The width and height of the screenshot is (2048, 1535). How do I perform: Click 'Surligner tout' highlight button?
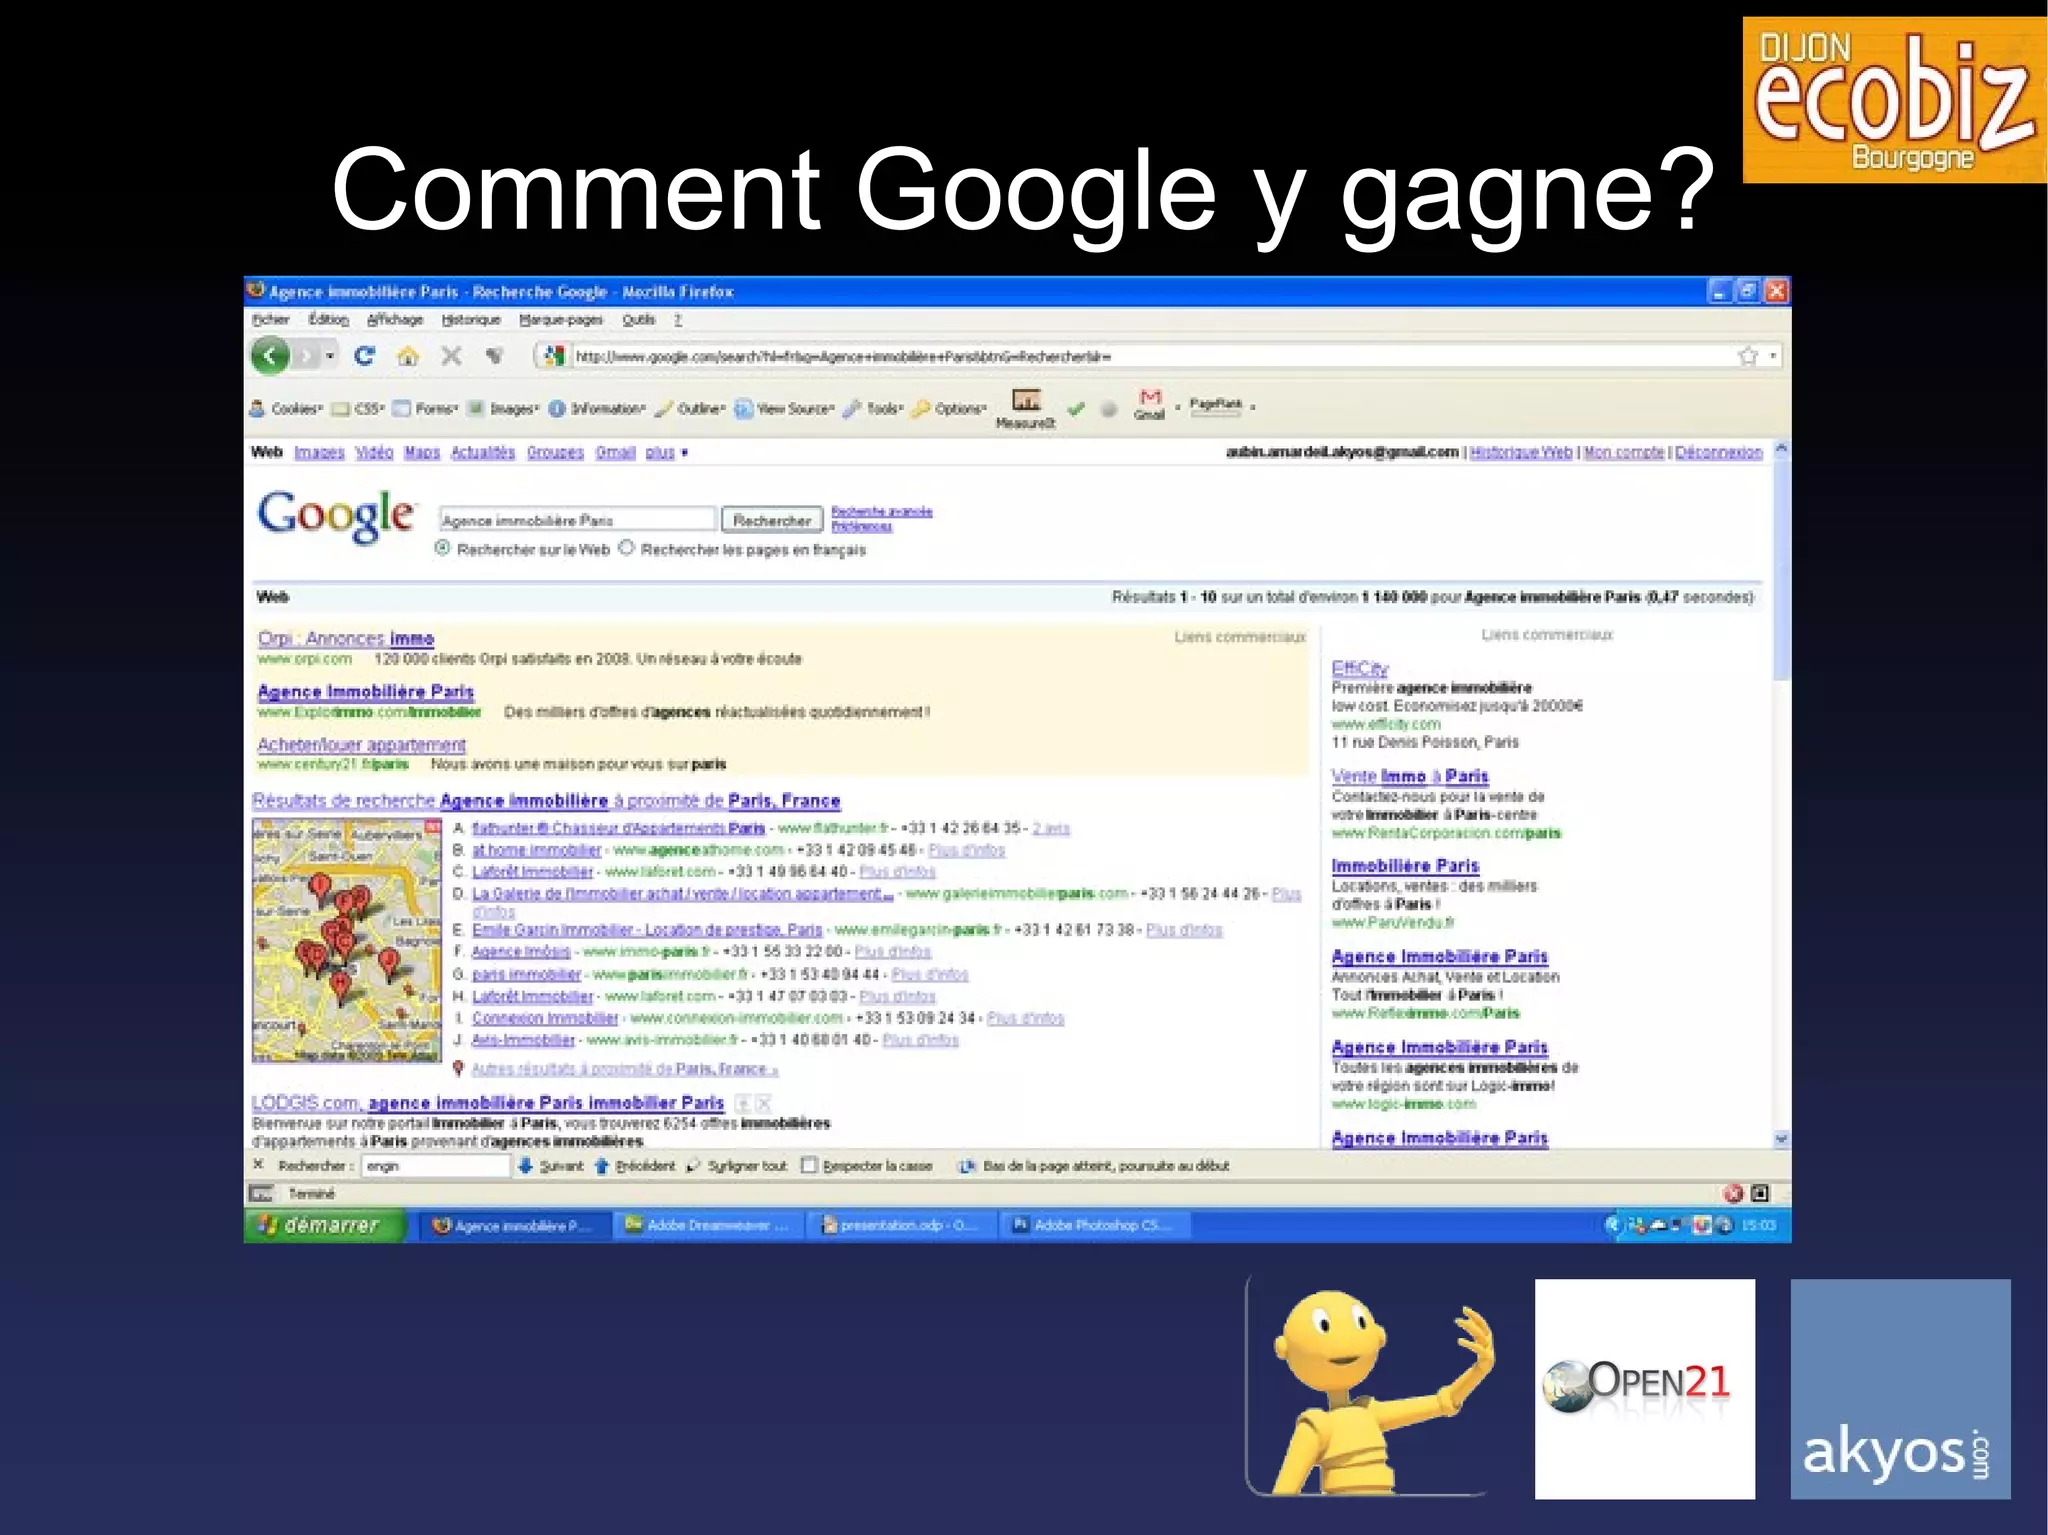(x=737, y=1166)
